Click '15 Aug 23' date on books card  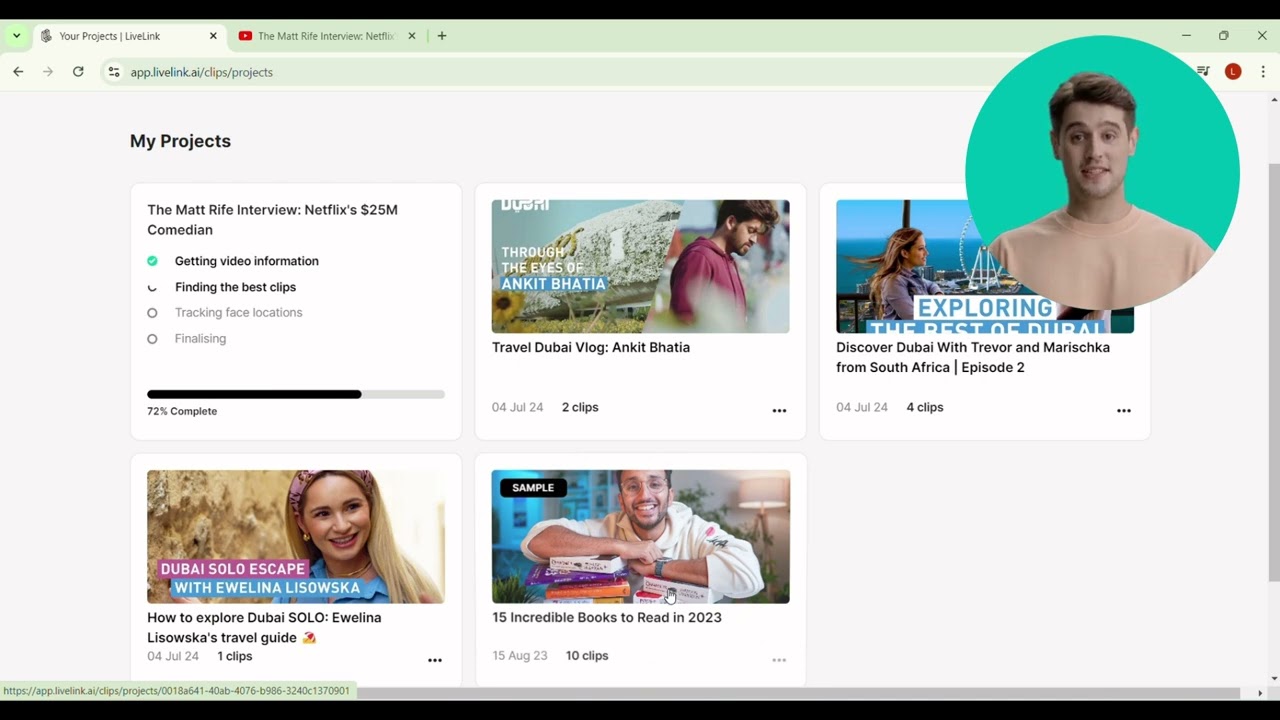click(520, 656)
